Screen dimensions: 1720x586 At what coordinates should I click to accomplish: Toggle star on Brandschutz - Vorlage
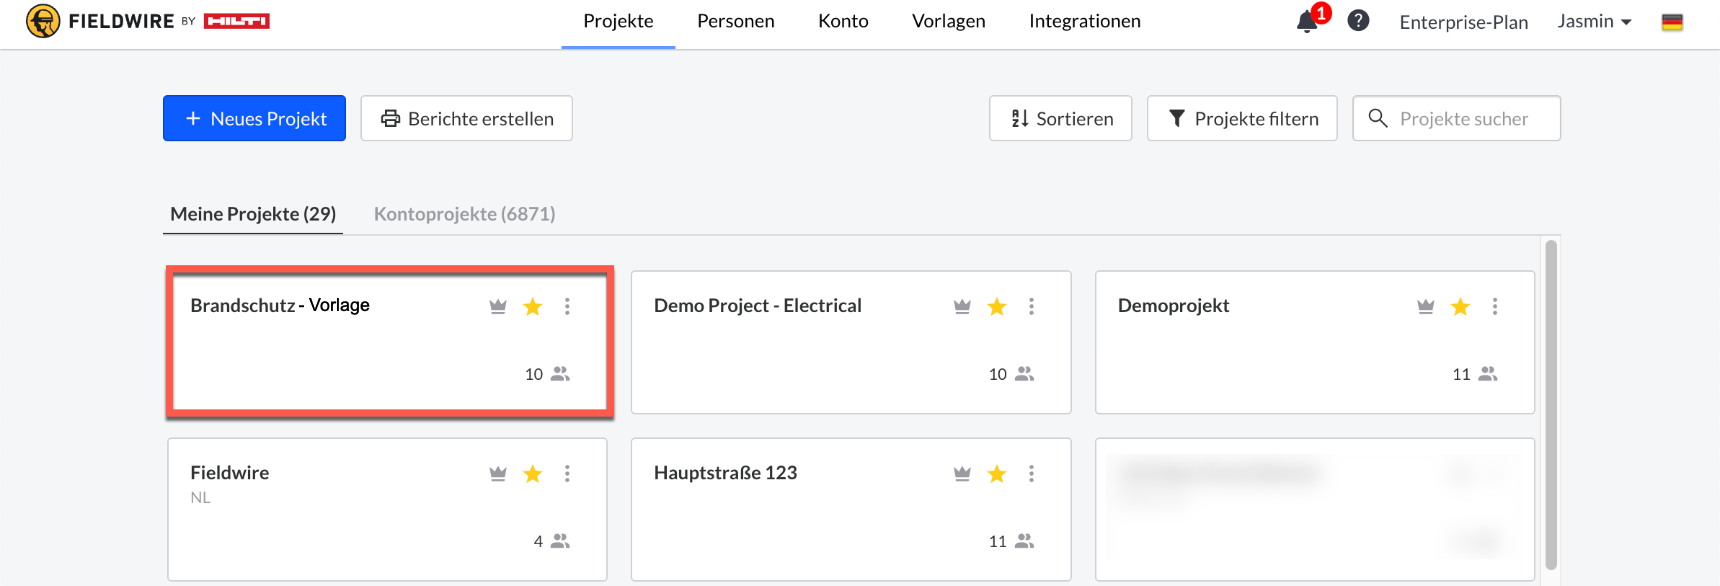pyautogui.click(x=533, y=306)
